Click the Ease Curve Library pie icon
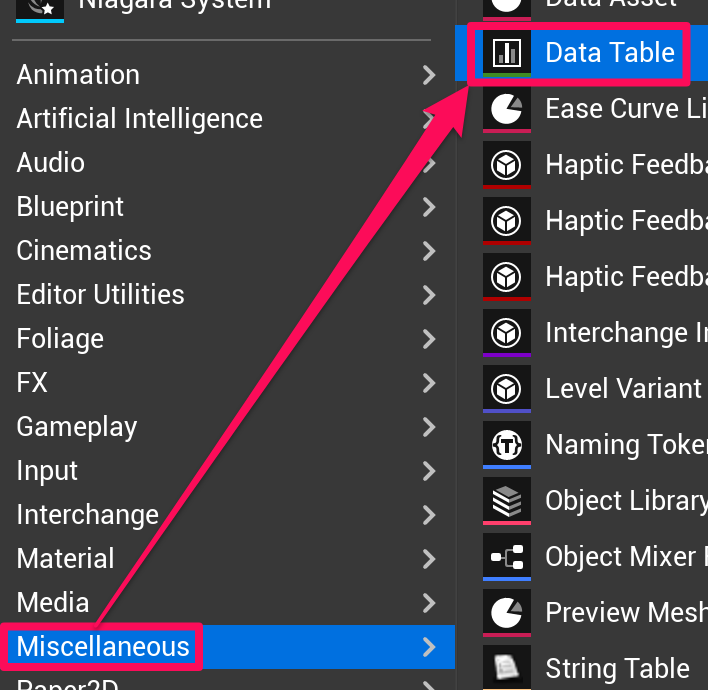Viewport: 708px width, 690px height. coord(507,108)
